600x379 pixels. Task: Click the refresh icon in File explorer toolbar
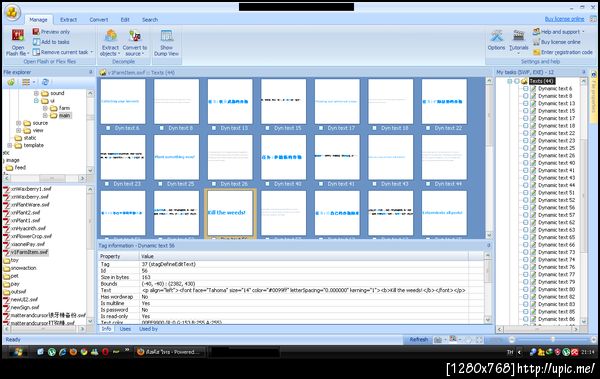45,82
